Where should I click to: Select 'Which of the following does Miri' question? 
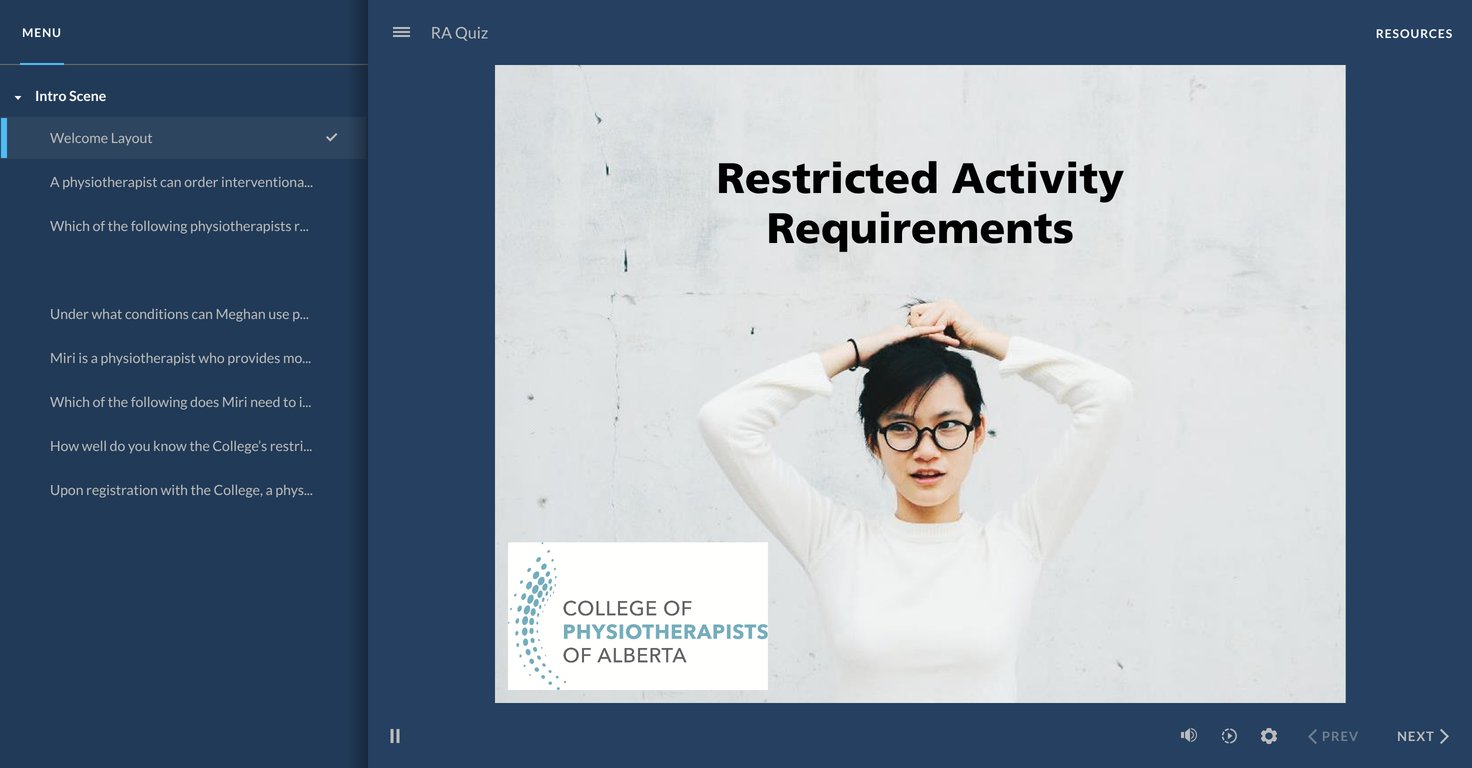[x=180, y=402]
